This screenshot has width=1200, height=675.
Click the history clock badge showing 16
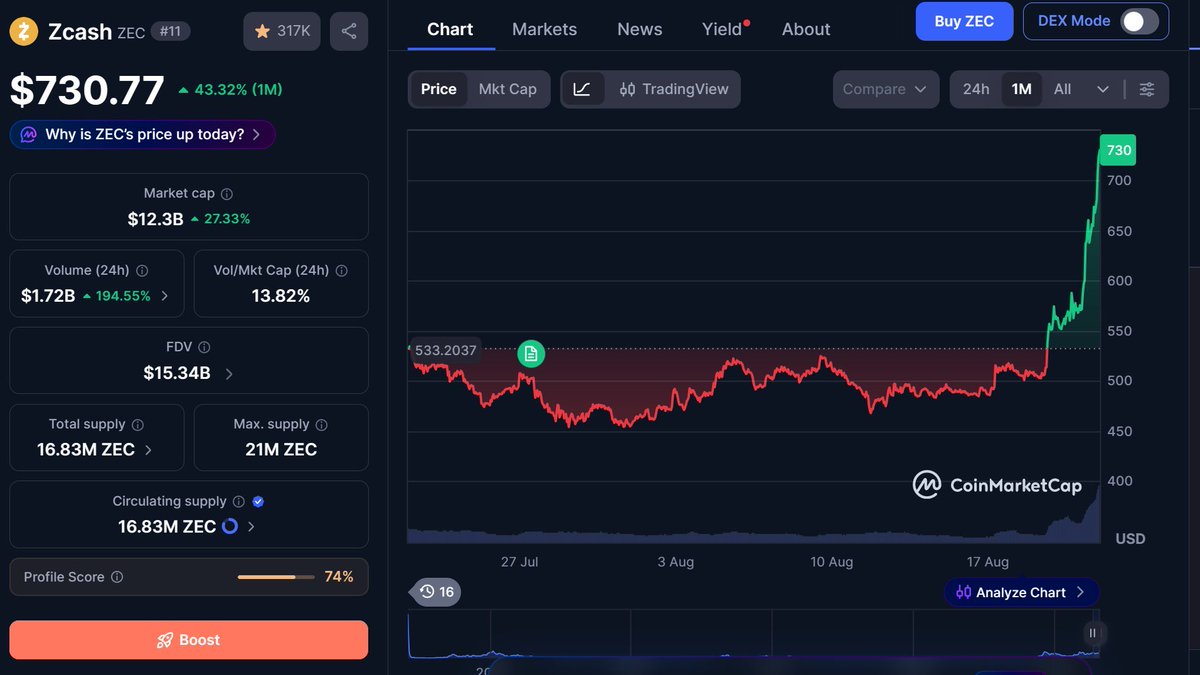(436, 592)
